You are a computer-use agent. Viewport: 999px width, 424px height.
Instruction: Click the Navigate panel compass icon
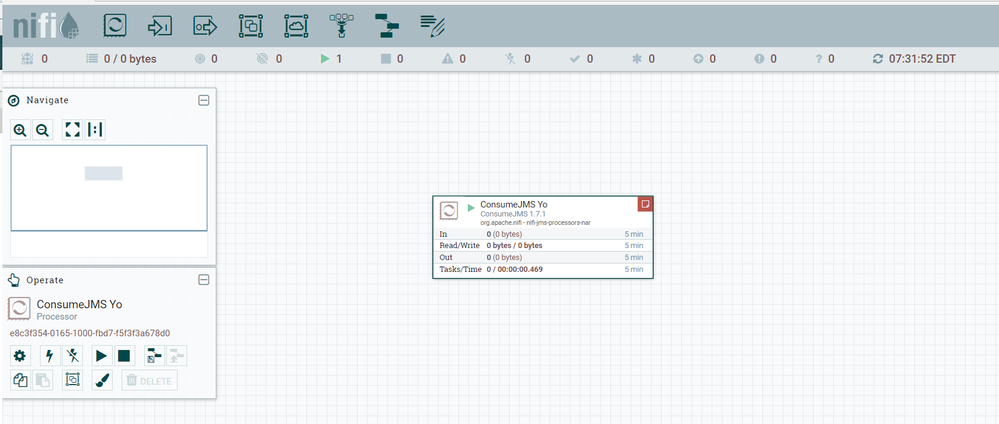click(x=13, y=100)
